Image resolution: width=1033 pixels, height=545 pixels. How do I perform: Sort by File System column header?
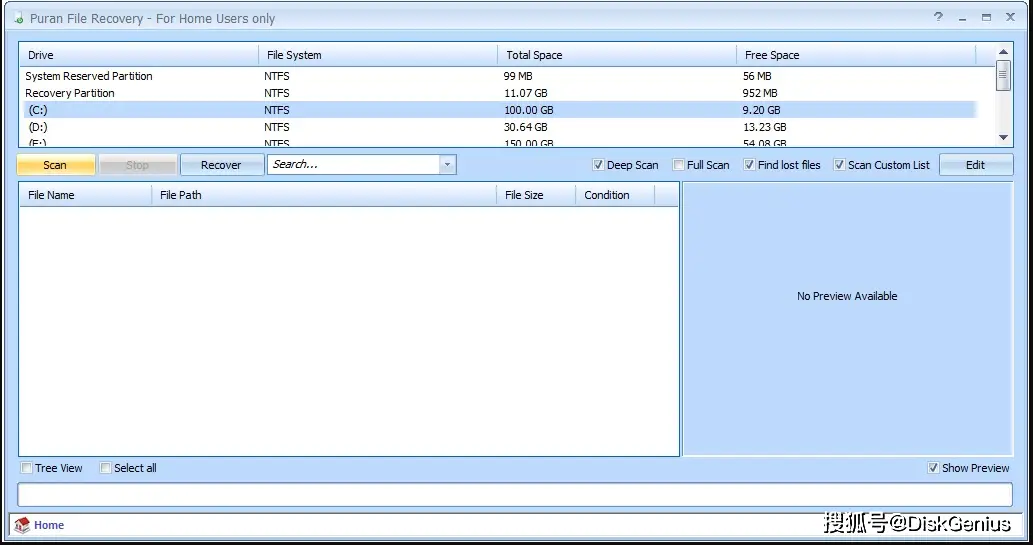tap(378, 55)
